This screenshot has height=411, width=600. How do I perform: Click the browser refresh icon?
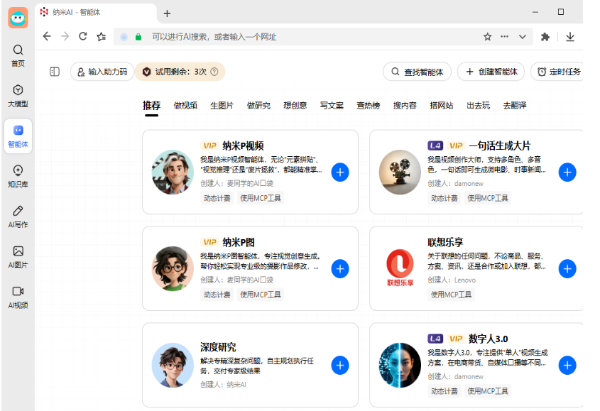[x=84, y=36]
